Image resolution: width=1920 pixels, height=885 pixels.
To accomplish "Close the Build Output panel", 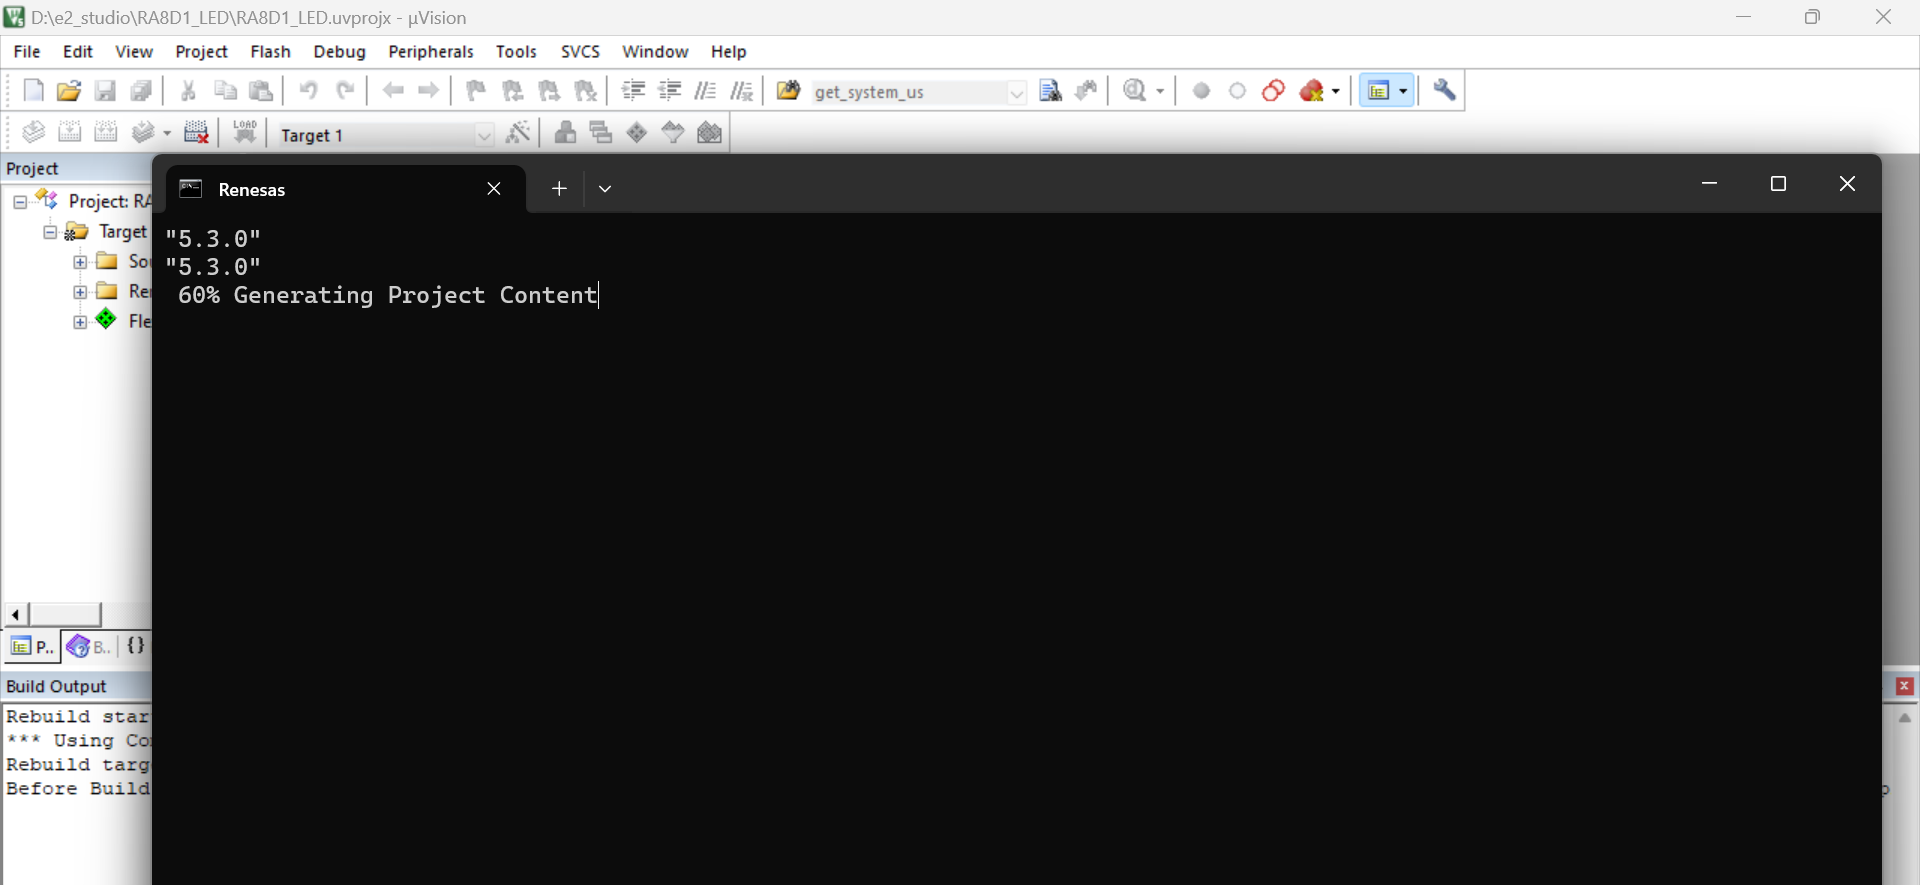I will pos(1905,686).
